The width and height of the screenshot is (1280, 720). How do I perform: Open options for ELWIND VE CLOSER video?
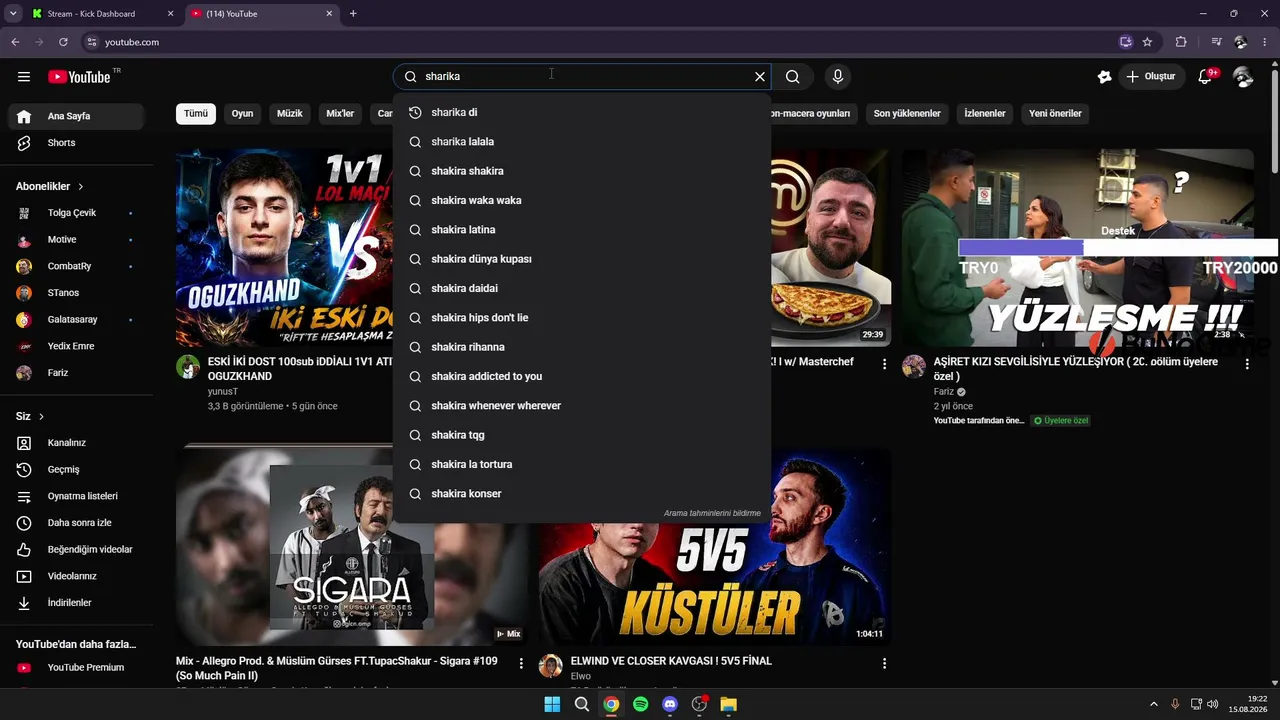coord(884,663)
